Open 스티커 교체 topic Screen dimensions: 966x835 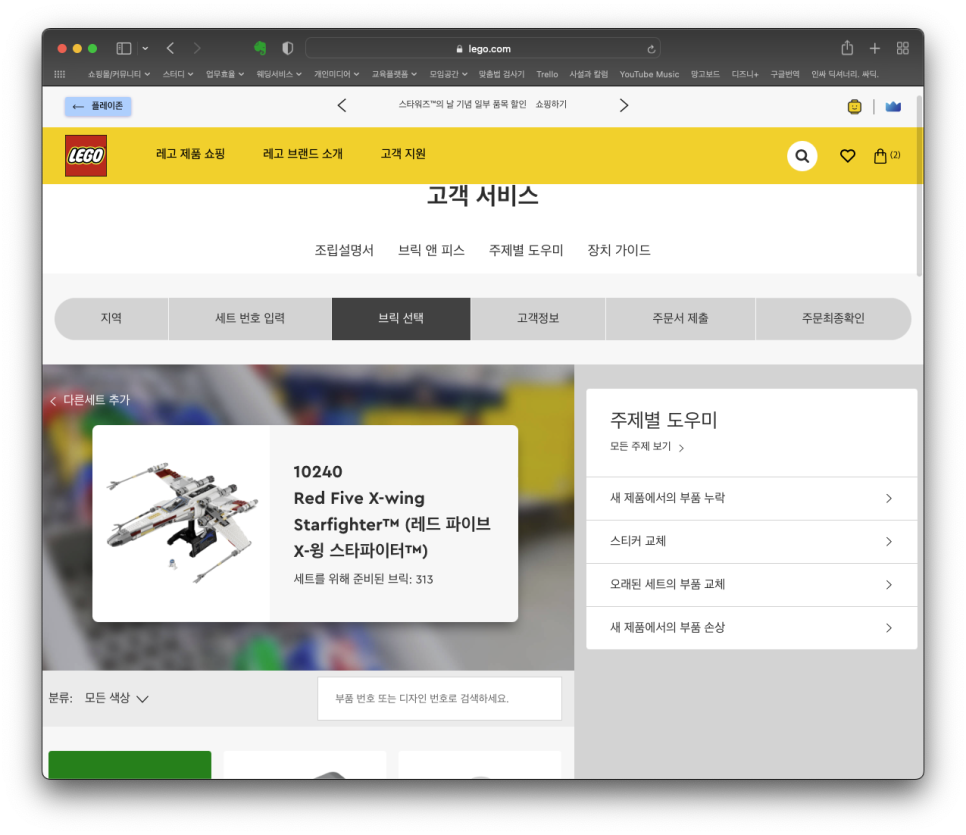tap(751, 541)
